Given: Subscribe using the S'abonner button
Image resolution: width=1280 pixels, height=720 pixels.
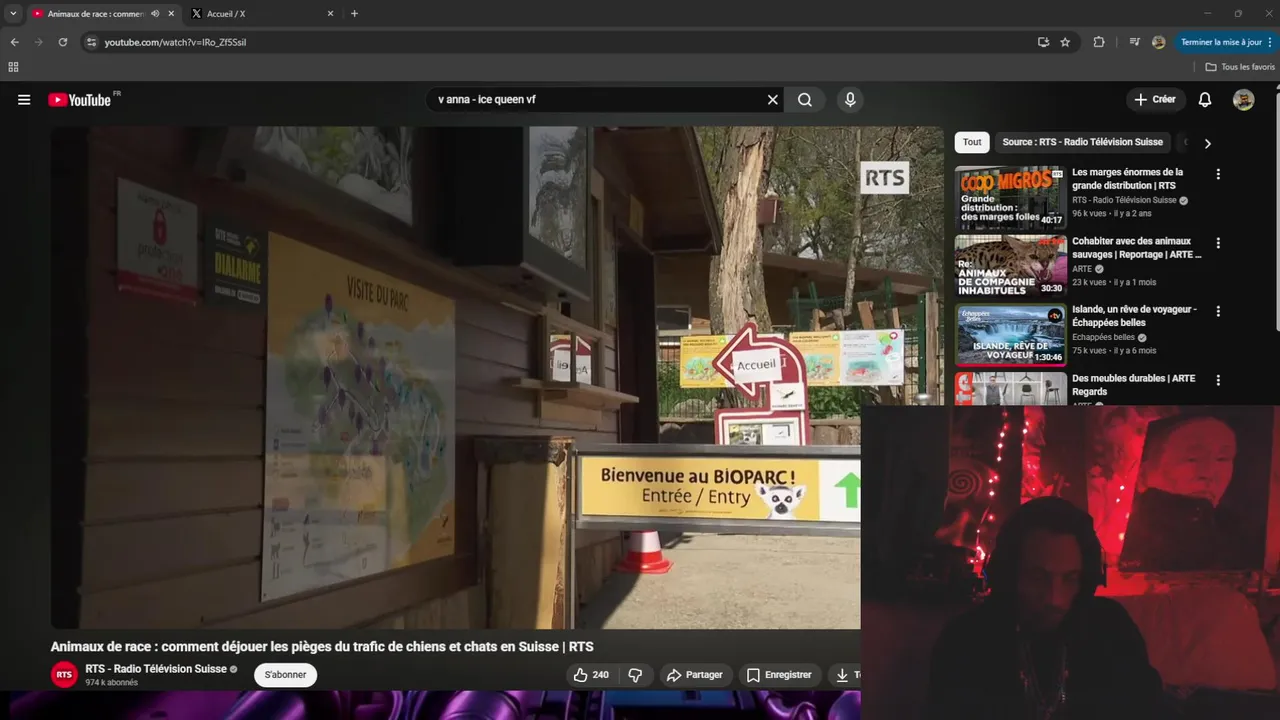Looking at the screenshot, I should click(286, 675).
